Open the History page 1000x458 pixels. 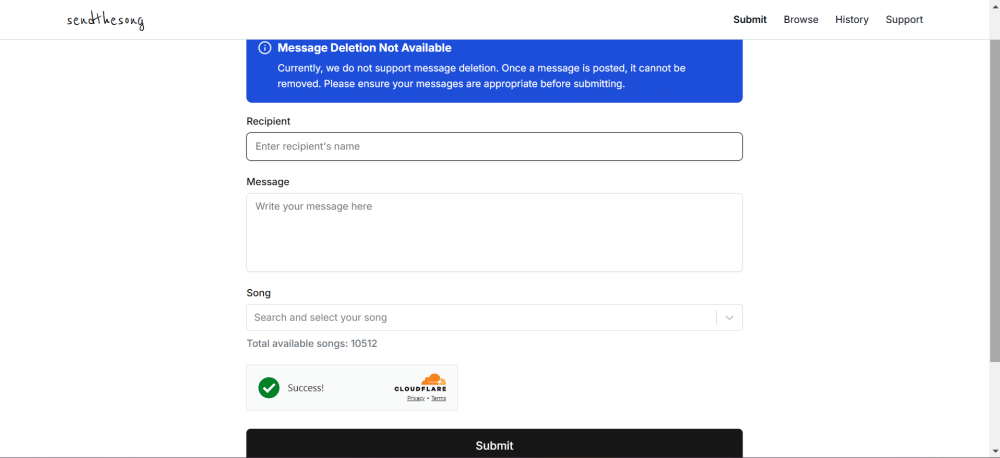tap(851, 20)
